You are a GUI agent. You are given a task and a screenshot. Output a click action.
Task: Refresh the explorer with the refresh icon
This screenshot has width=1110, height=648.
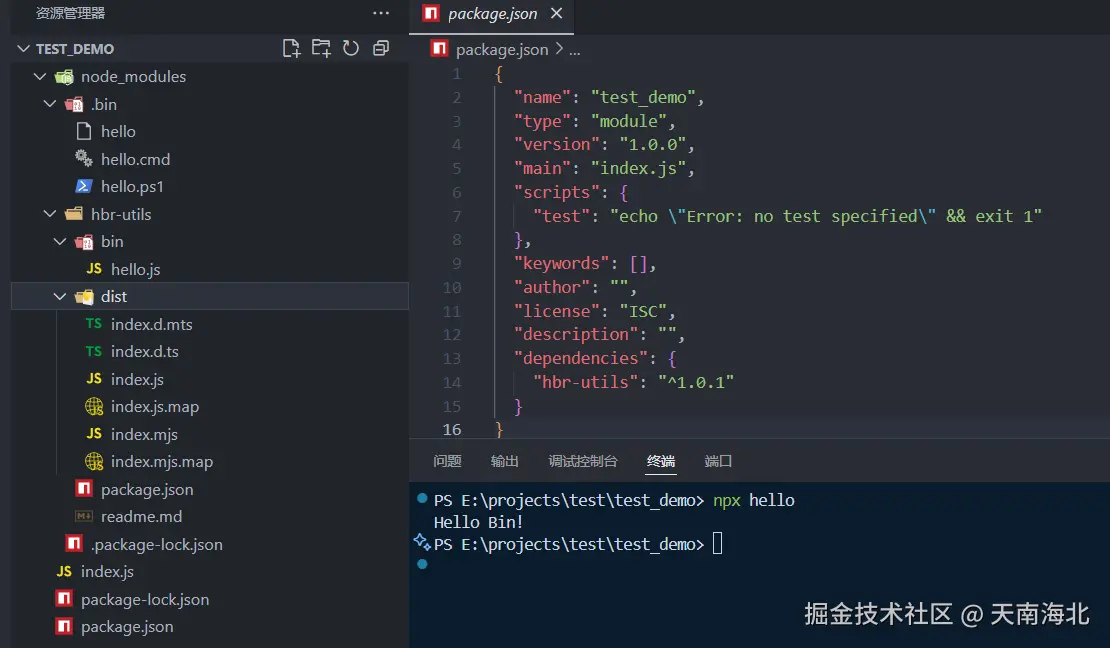pyautogui.click(x=351, y=48)
